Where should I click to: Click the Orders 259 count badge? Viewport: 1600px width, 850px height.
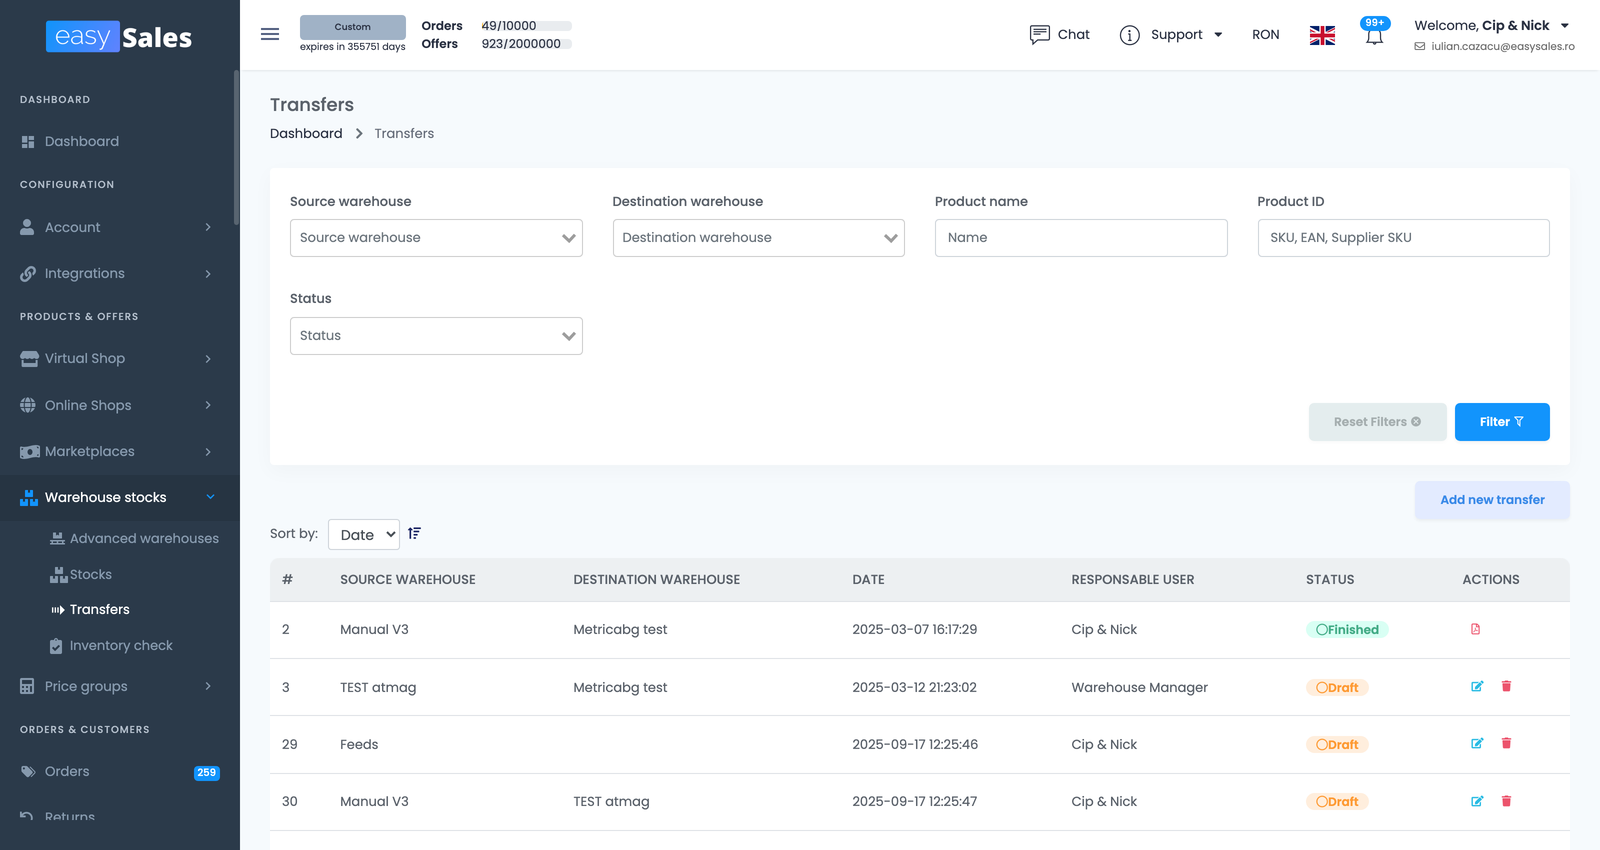(x=207, y=772)
